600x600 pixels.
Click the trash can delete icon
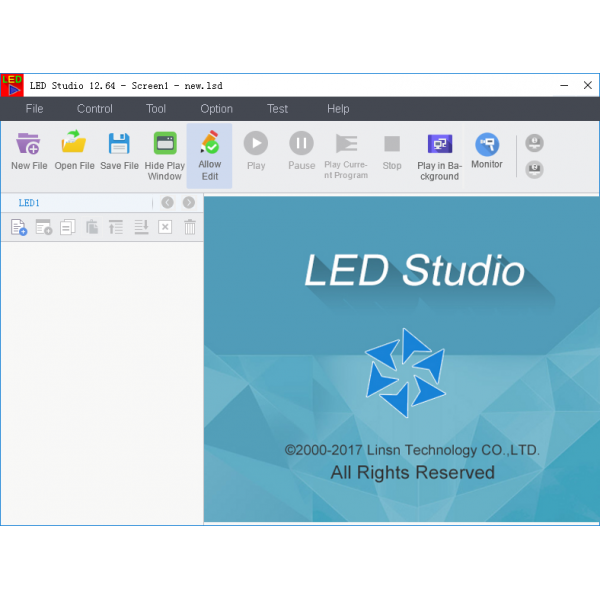coord(190,227)
